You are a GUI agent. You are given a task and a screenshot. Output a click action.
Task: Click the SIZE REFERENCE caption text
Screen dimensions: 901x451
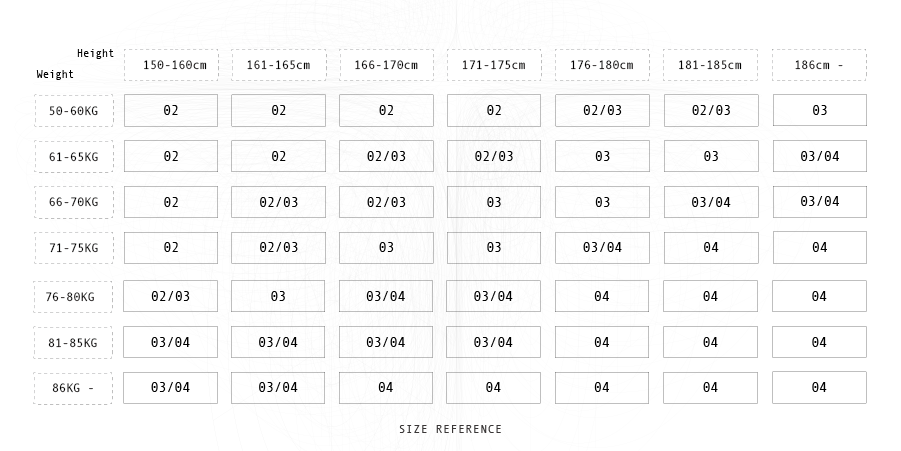click(x=450, y=430)
